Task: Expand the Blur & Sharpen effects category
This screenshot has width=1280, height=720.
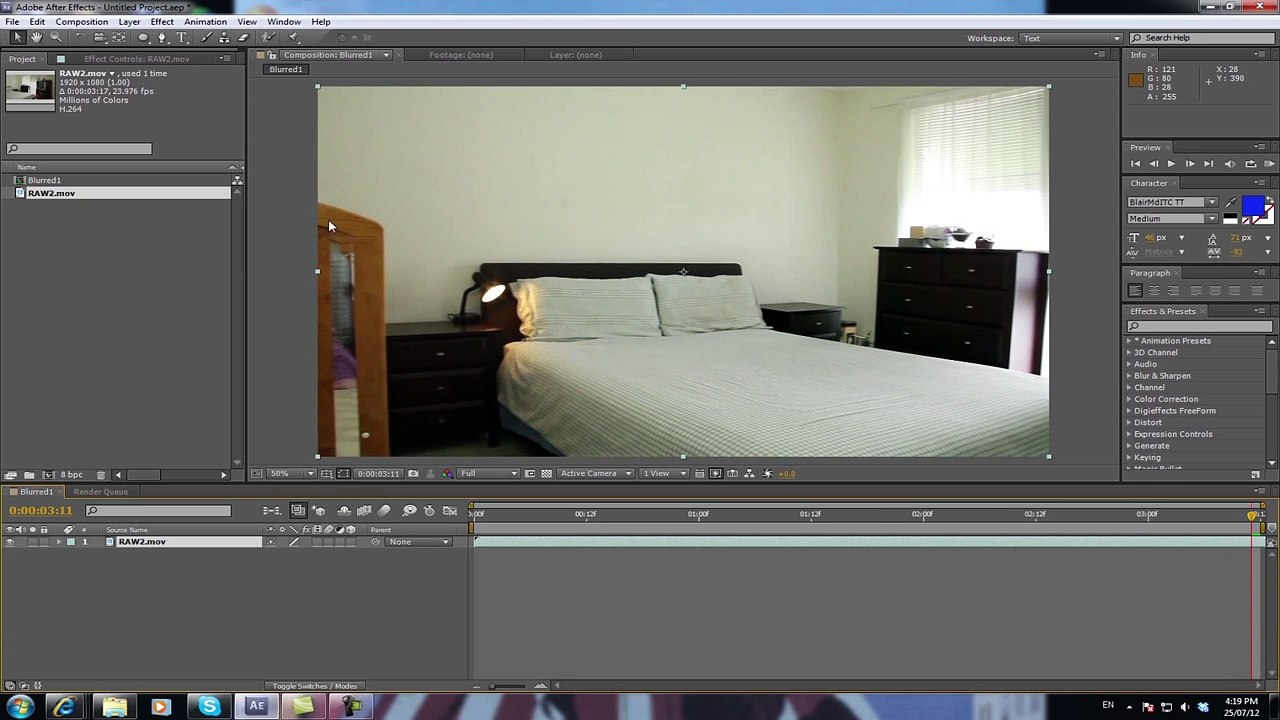Action: (1130, 376)
